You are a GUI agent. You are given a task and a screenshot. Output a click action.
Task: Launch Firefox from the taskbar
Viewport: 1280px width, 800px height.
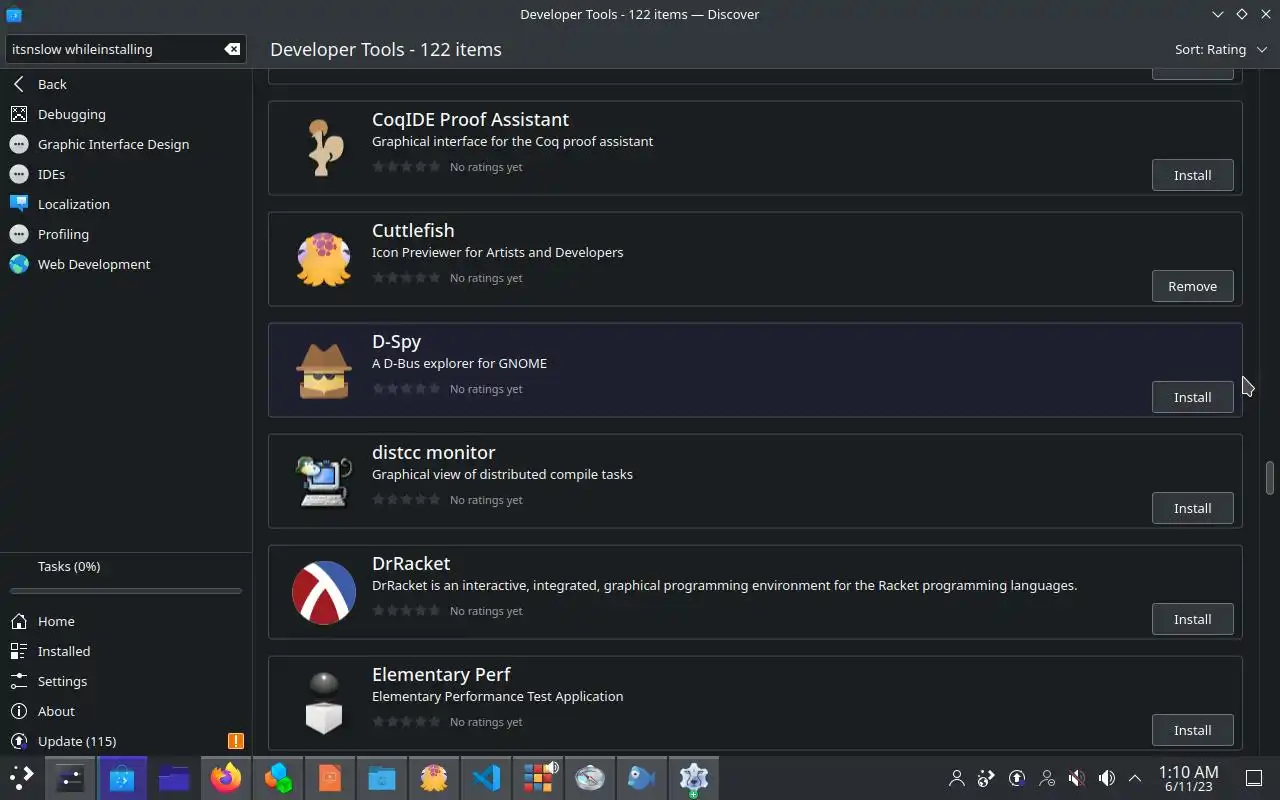(x=226, y=777)
